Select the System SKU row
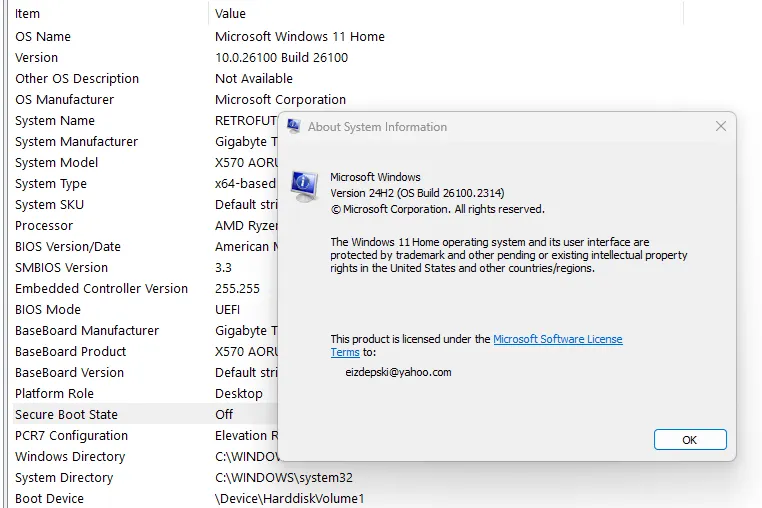Screen dimensions: 762x508 coord(145,204)
